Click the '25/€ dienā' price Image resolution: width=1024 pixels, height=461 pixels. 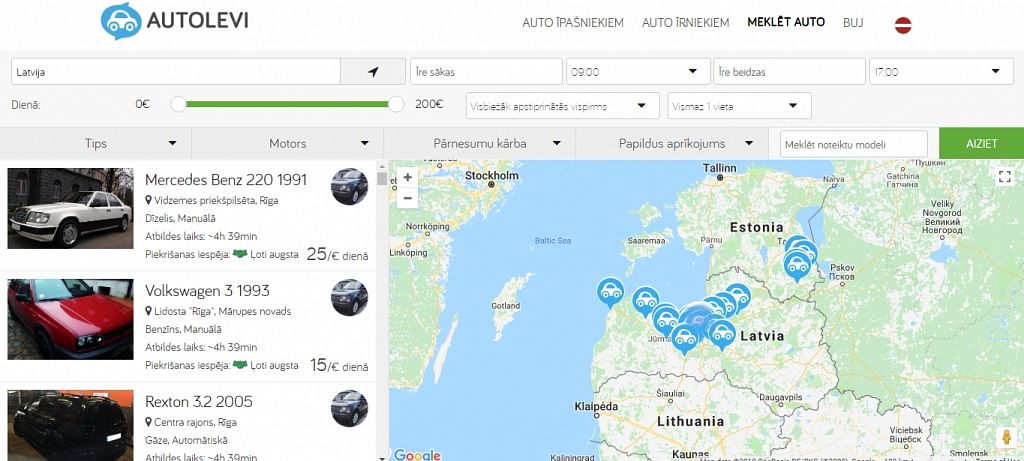click(337, 255)
